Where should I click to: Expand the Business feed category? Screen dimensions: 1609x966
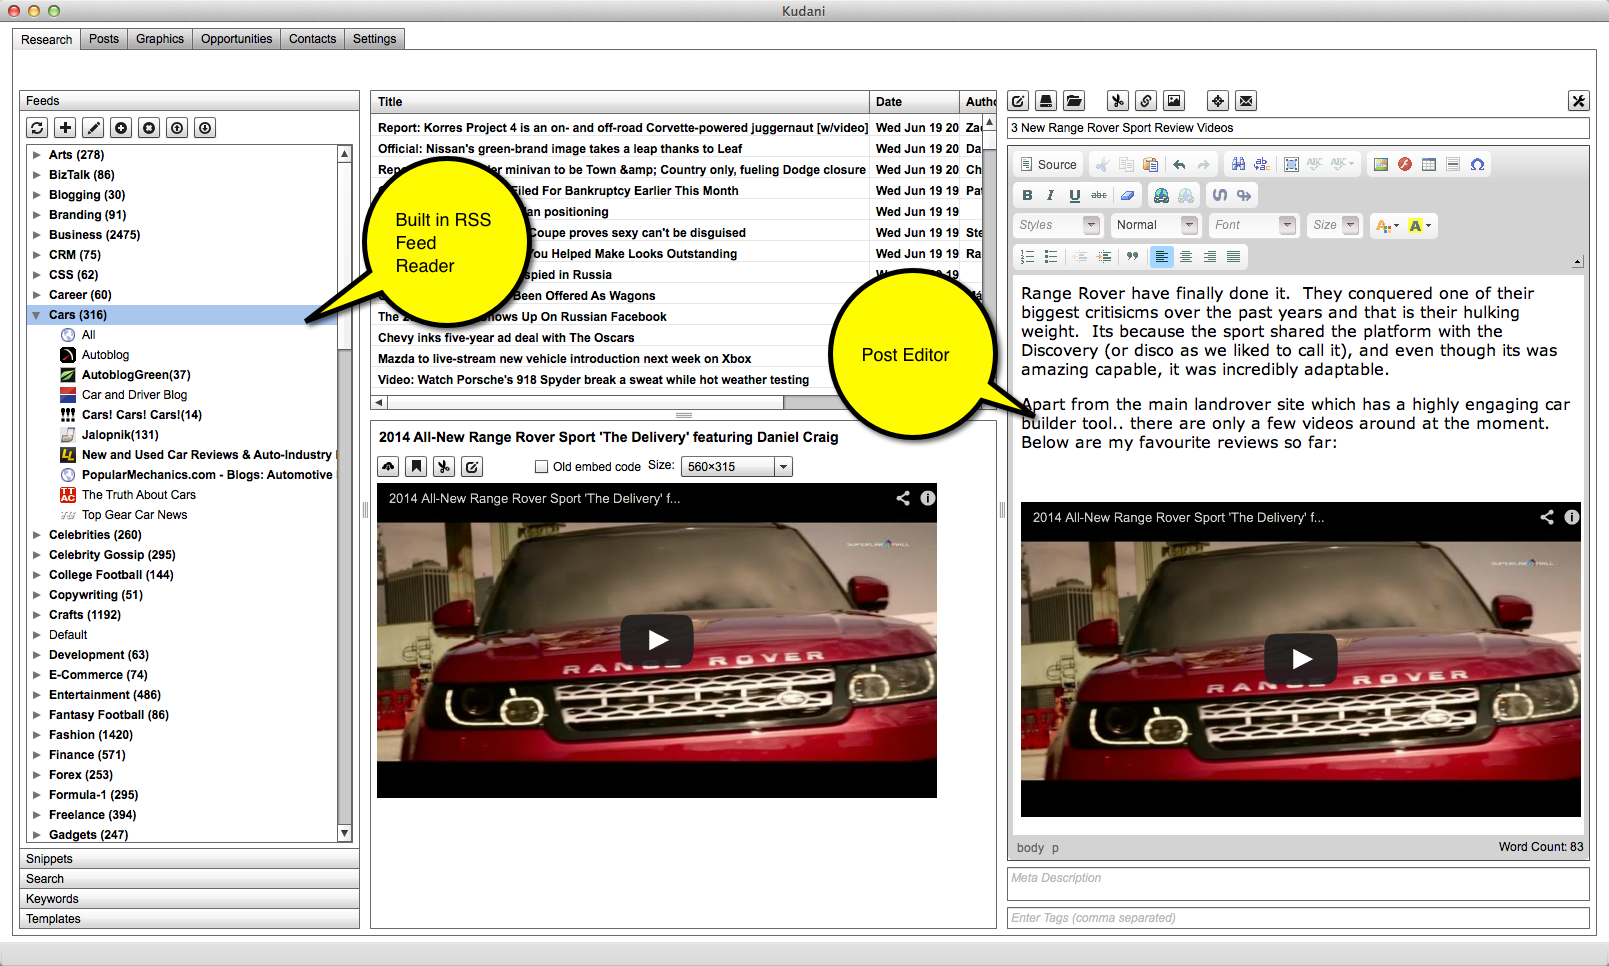coord(37,235)
